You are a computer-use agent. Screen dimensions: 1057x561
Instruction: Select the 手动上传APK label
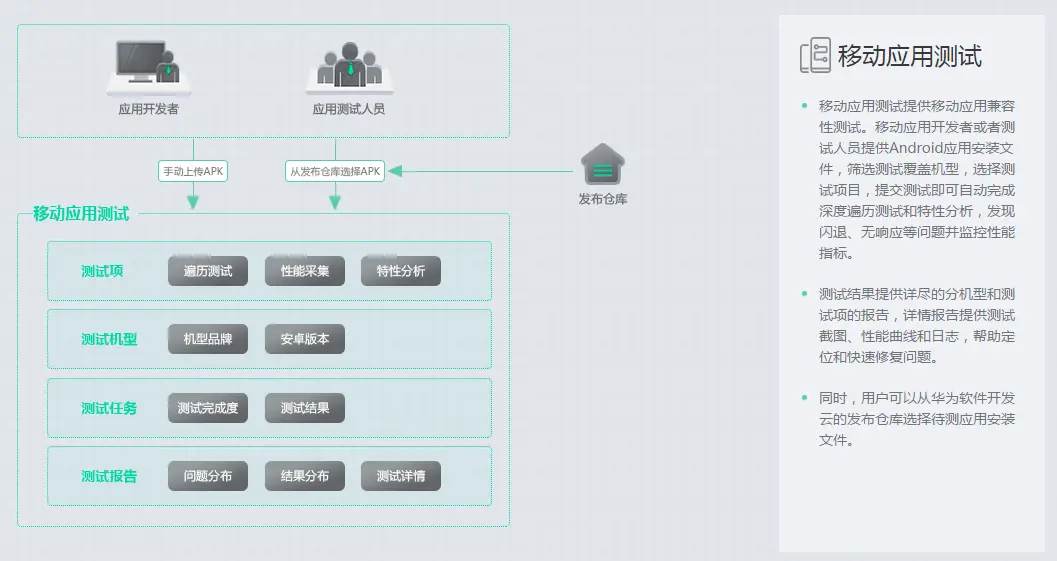pyautogui.click(x=193, y=171)
